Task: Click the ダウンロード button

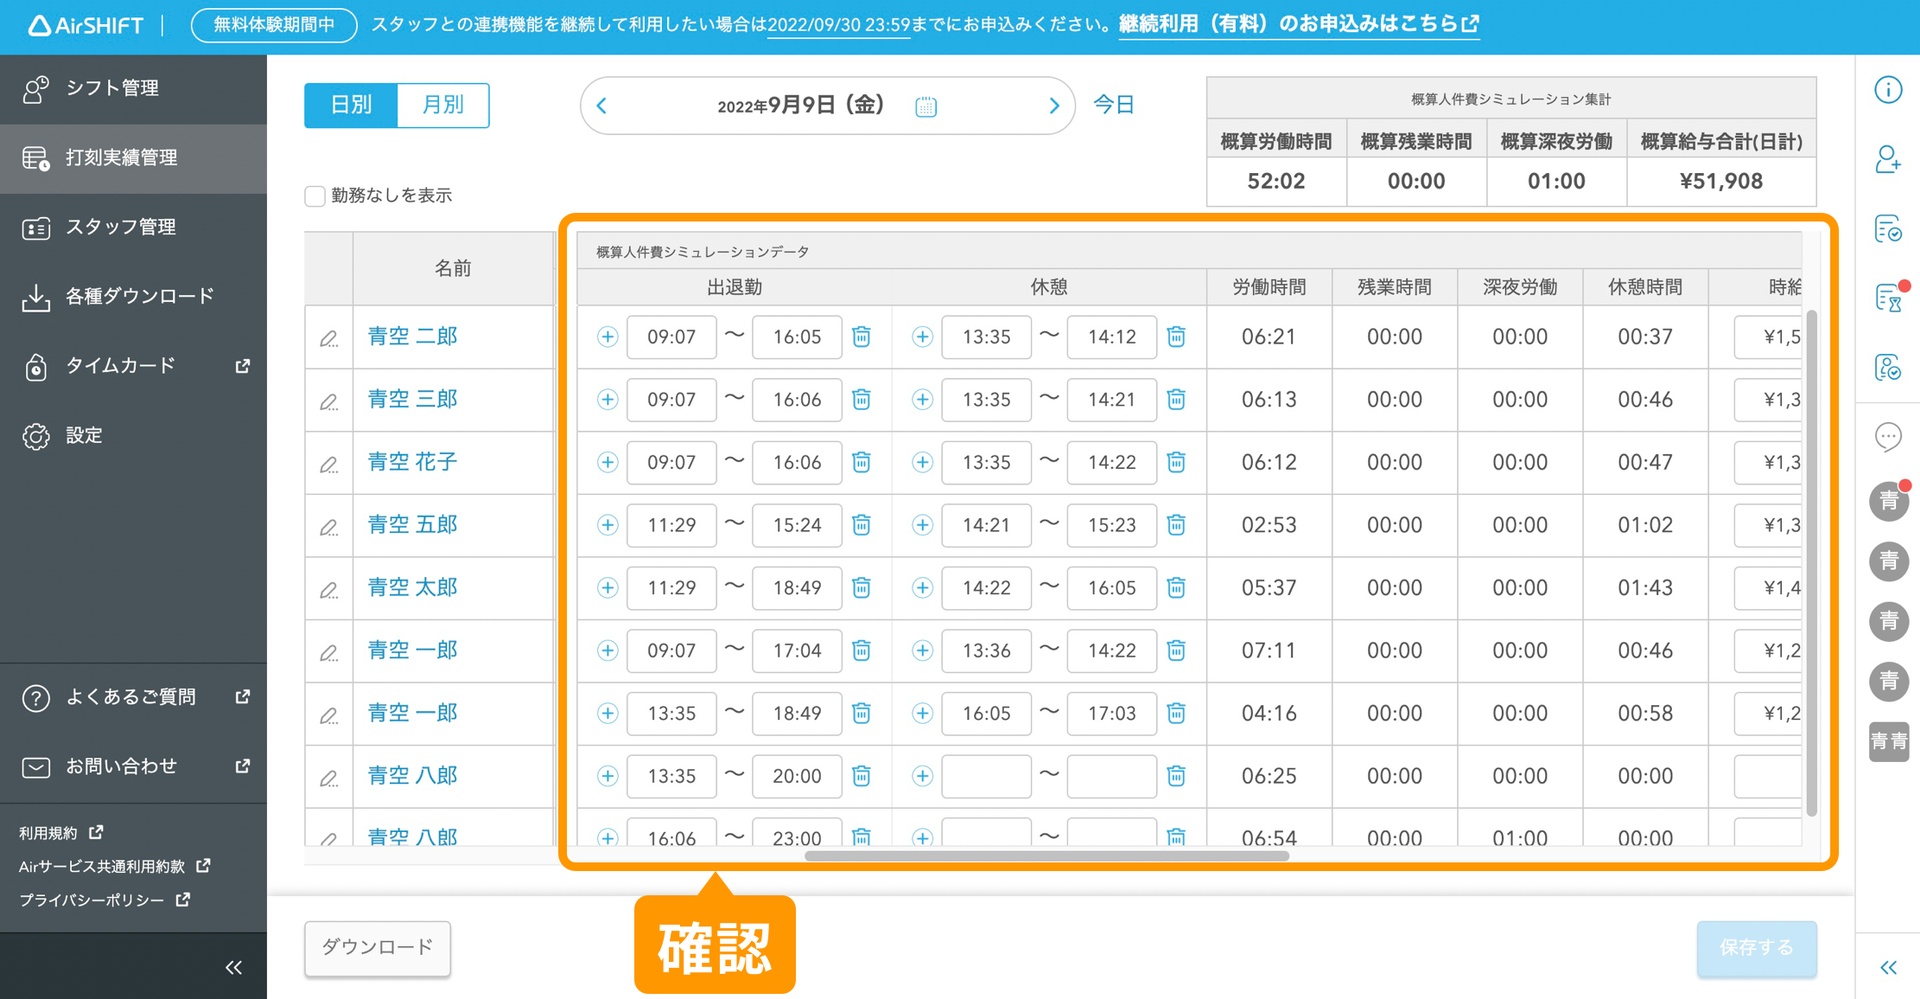Action: pyautogui.click(x=377, y=947)
